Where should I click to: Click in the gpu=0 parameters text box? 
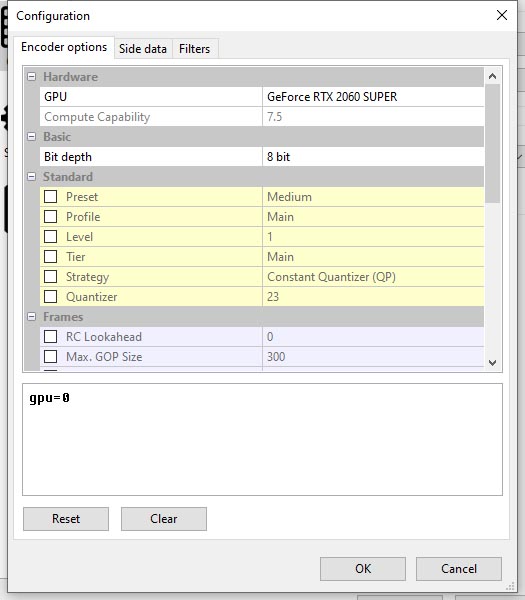(262, 439)
